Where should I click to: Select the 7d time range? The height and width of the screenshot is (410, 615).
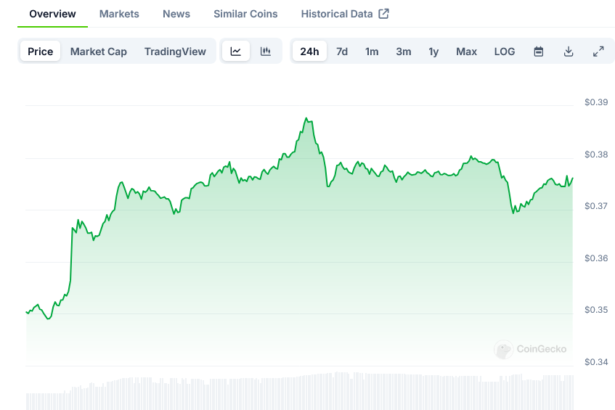point(342,51)
